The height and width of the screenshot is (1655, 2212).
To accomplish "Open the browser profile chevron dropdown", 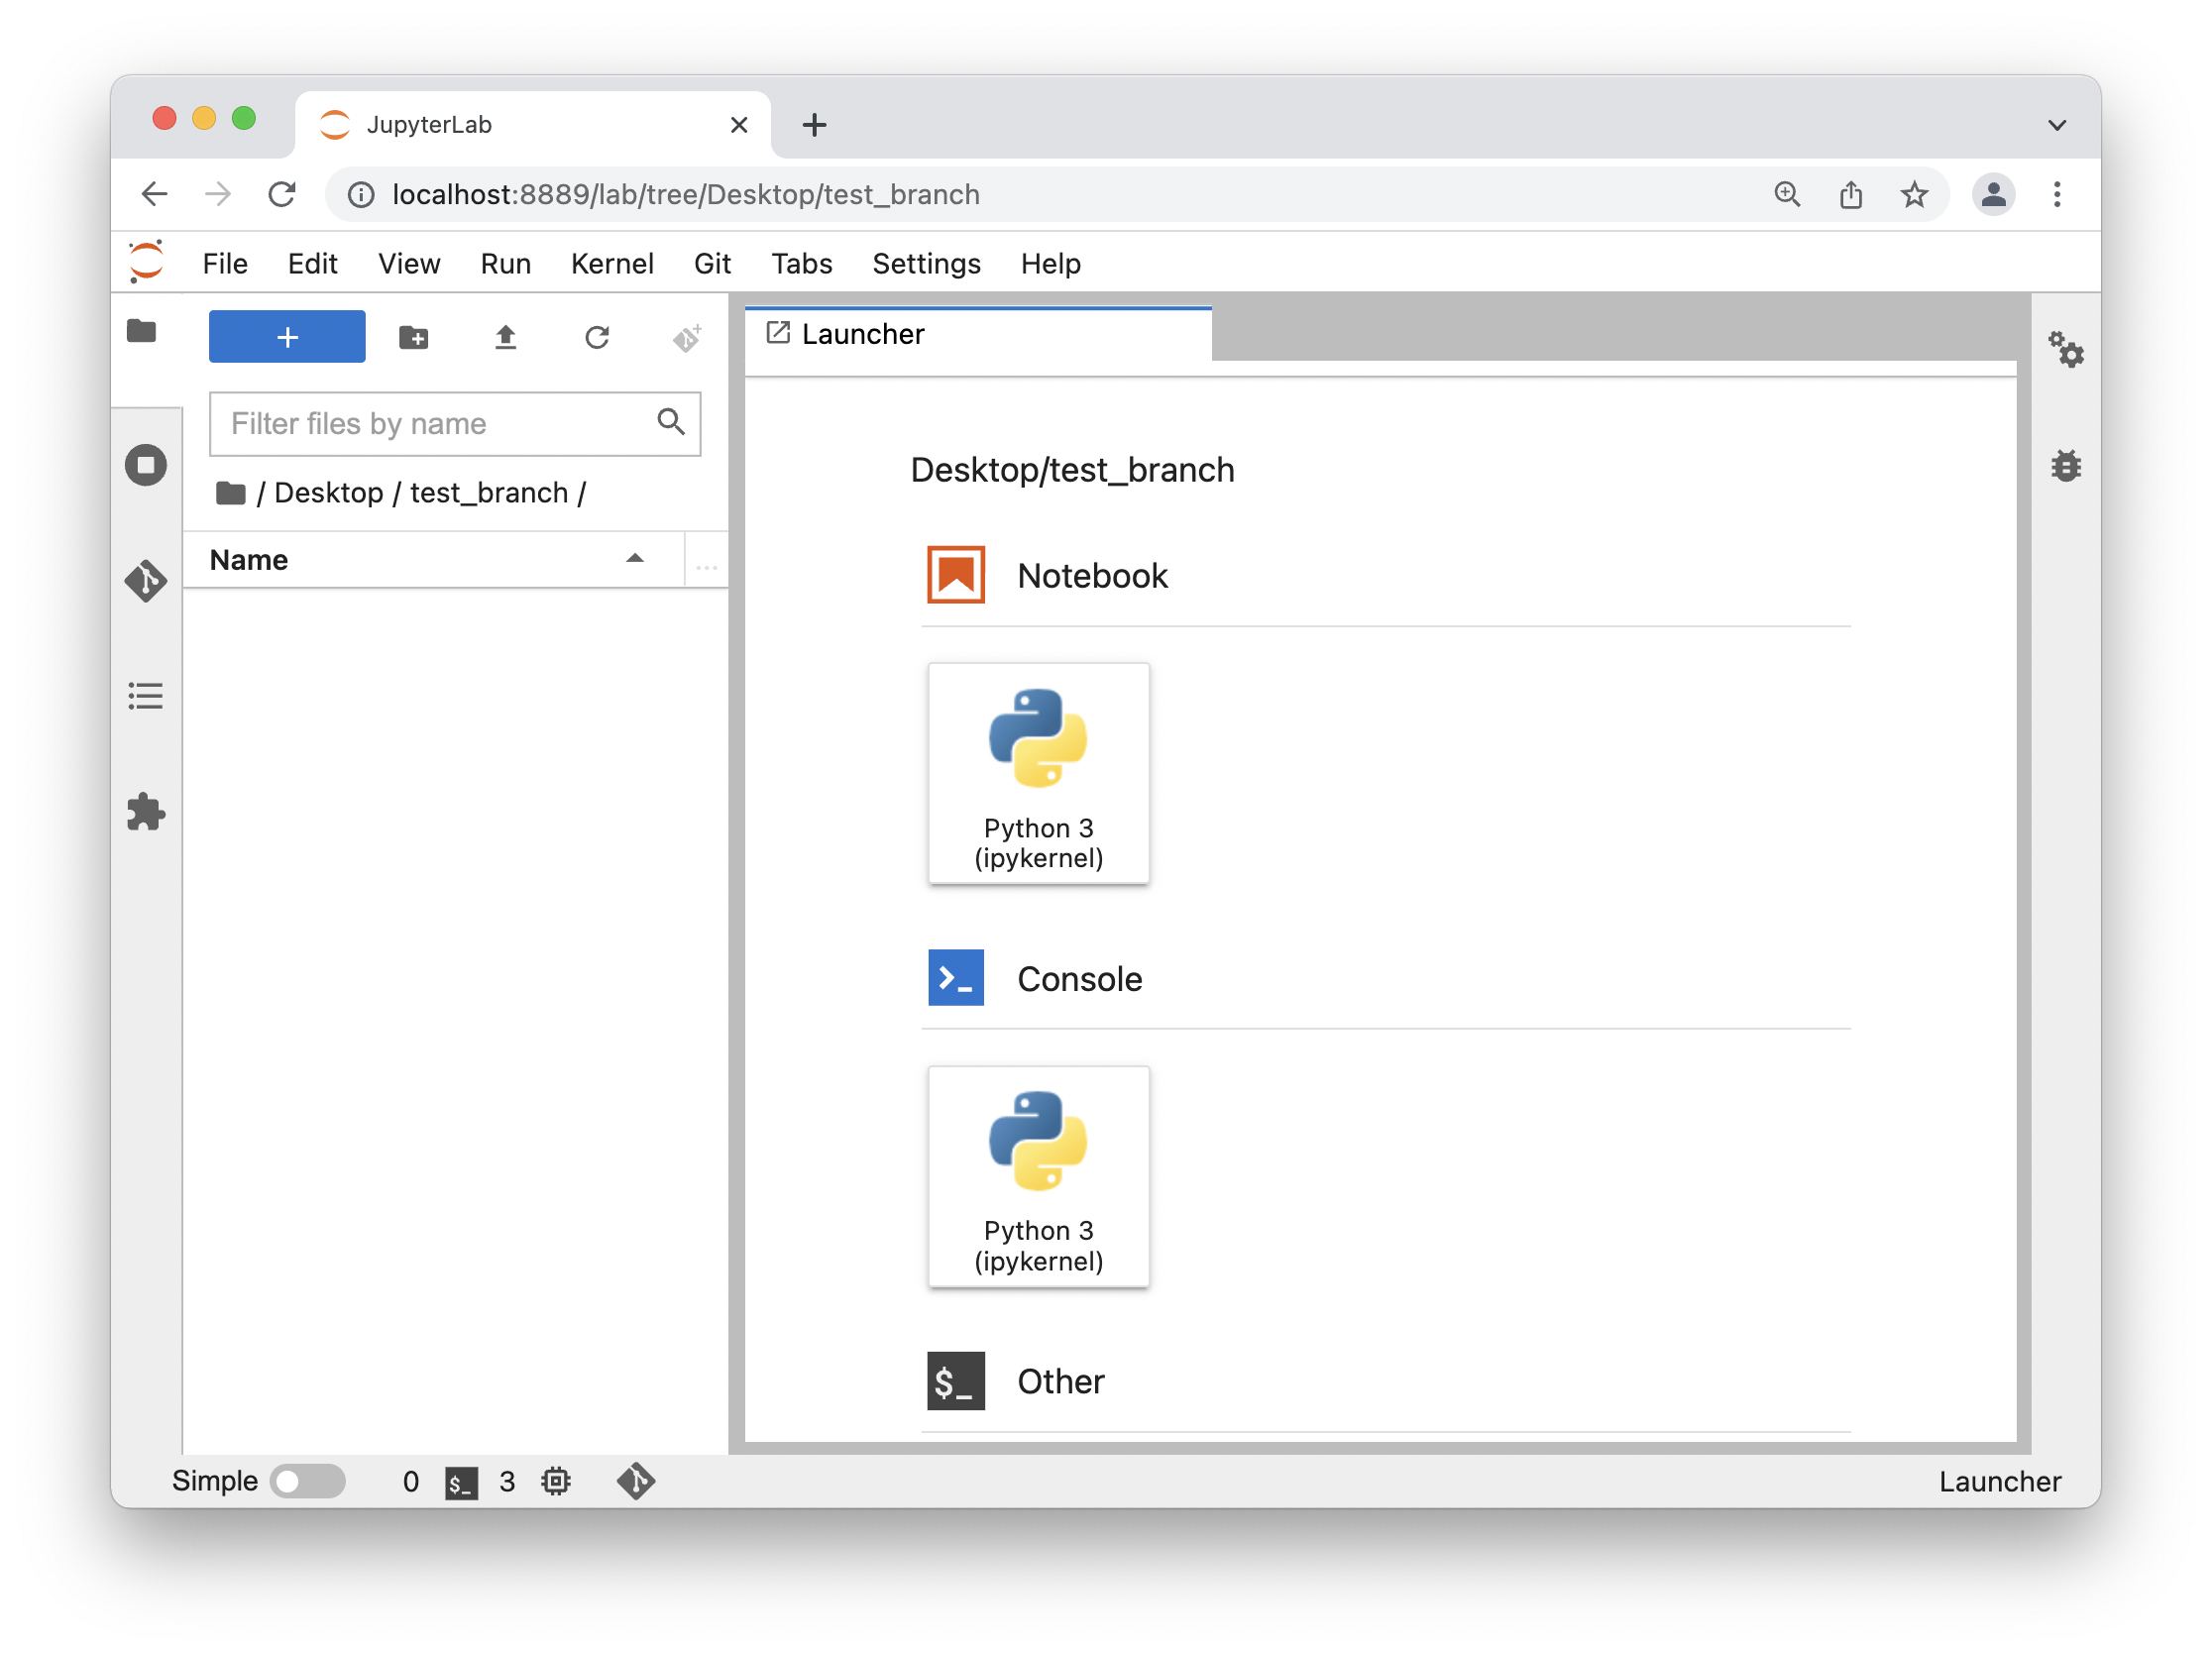I will coord(2057,124).
